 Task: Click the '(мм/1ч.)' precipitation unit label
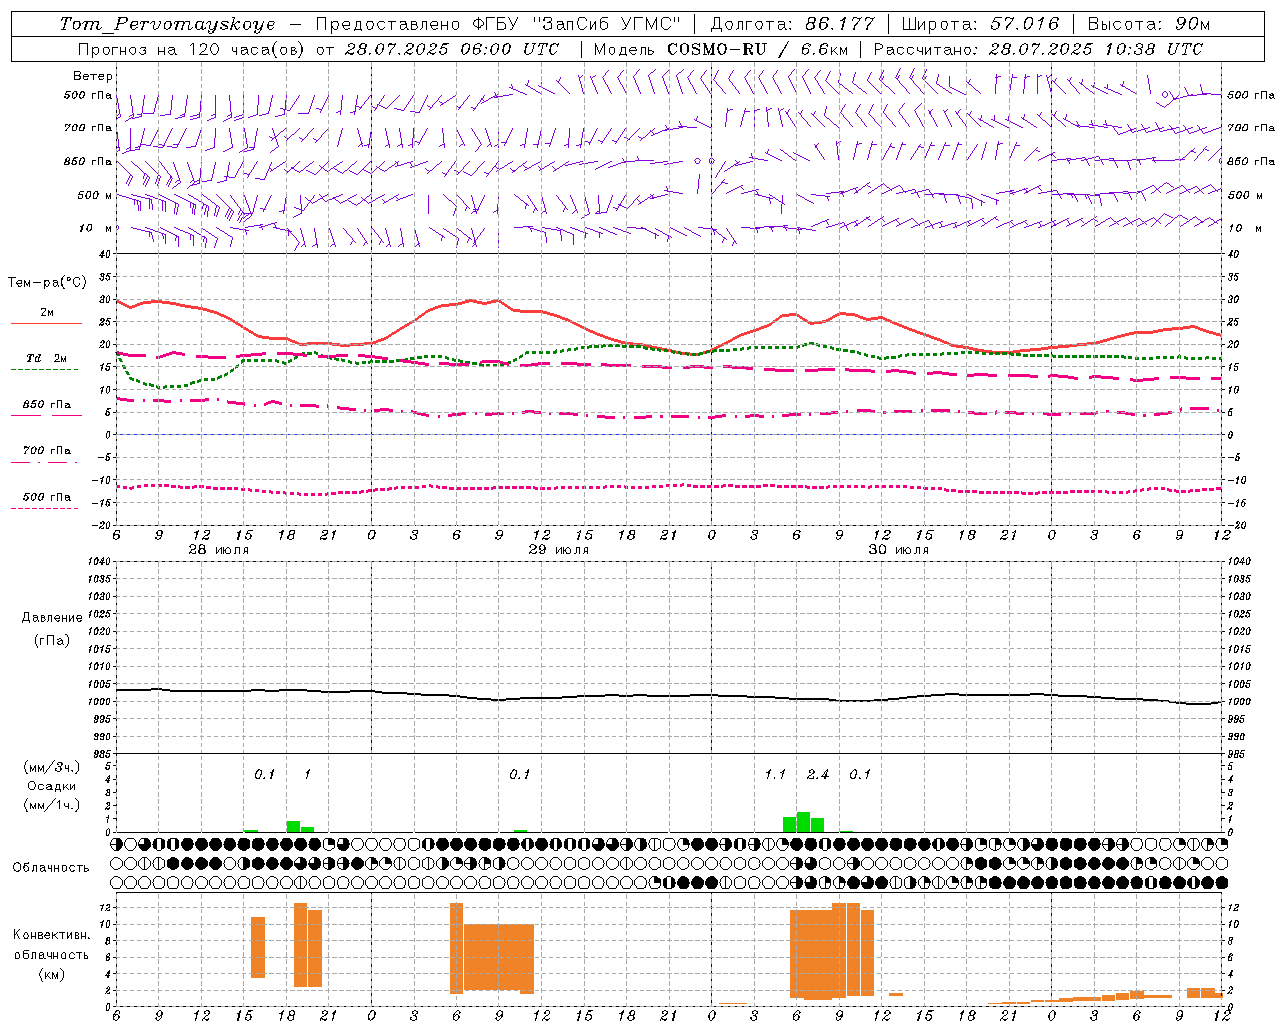click(x=52, y=805)
